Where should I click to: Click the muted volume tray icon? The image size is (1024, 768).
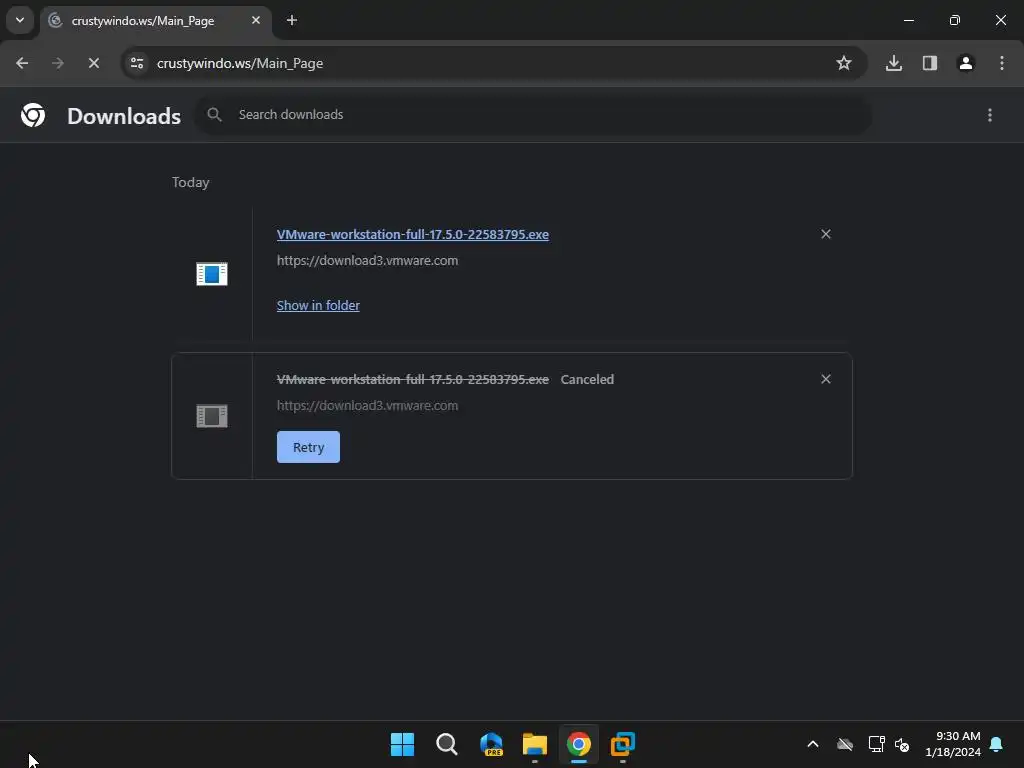[x=902, y=744]
